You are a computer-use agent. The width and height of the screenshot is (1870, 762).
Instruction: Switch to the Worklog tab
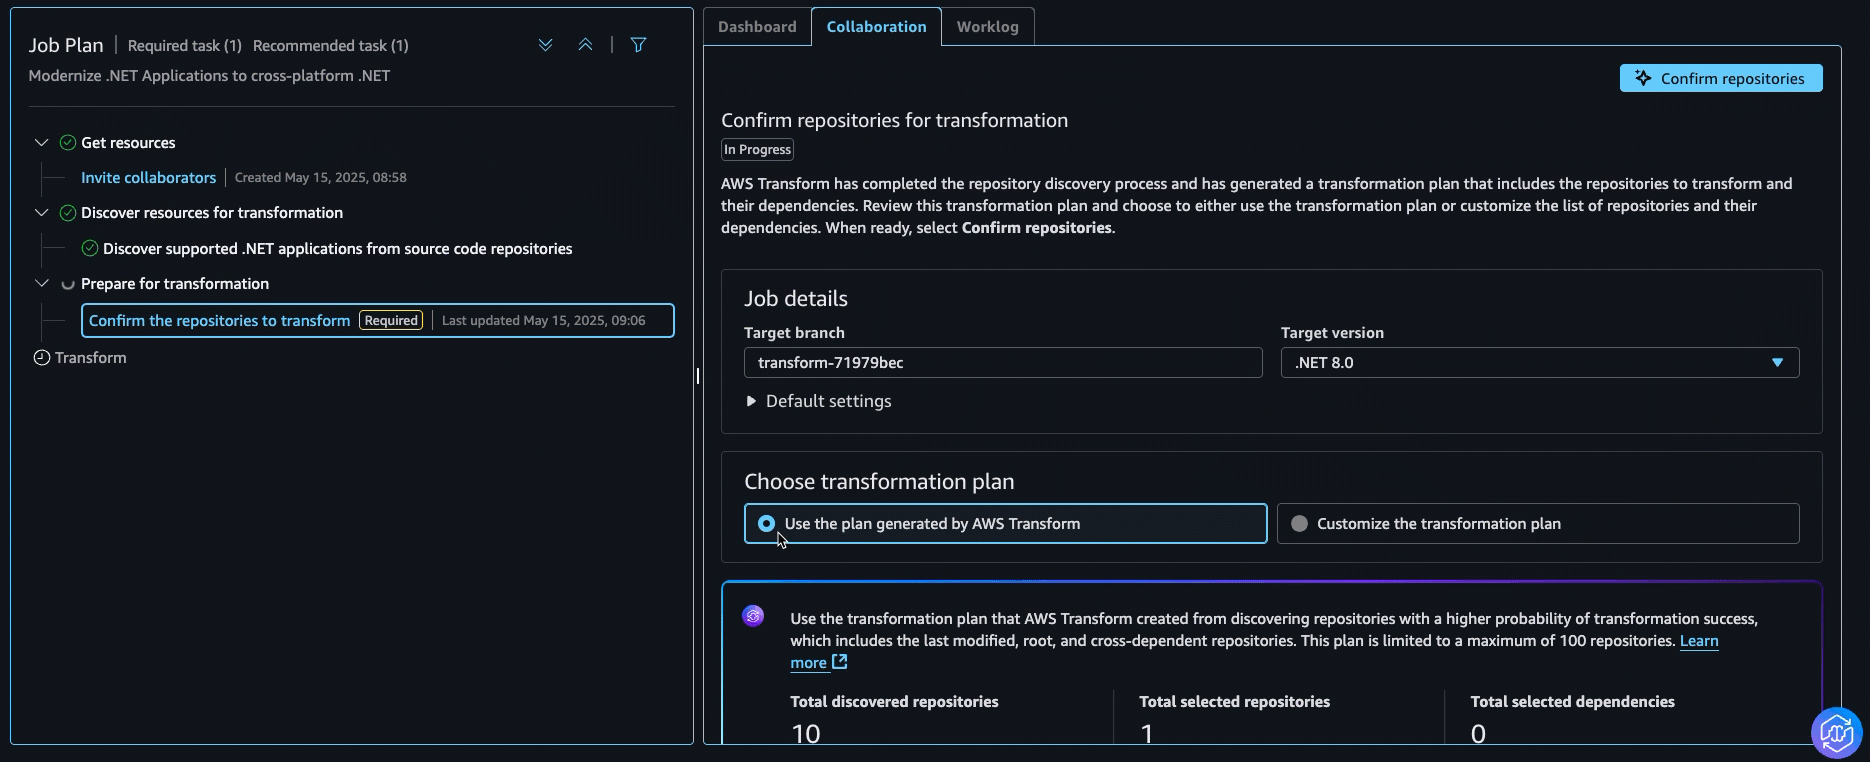987,27
